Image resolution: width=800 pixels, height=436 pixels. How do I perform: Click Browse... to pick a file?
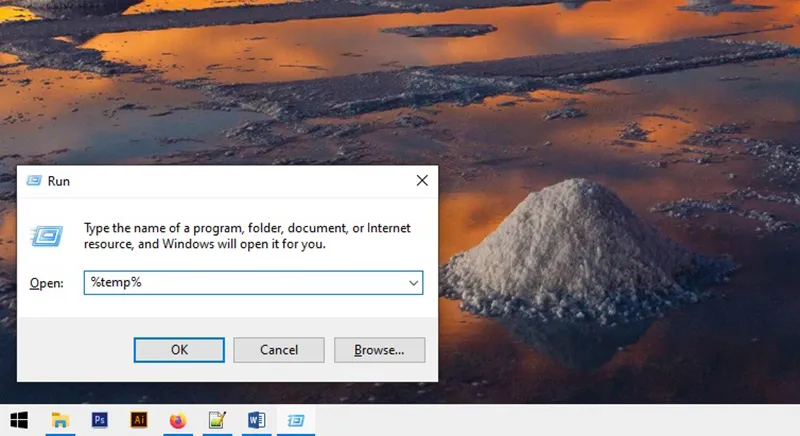[x=379, y=350]
